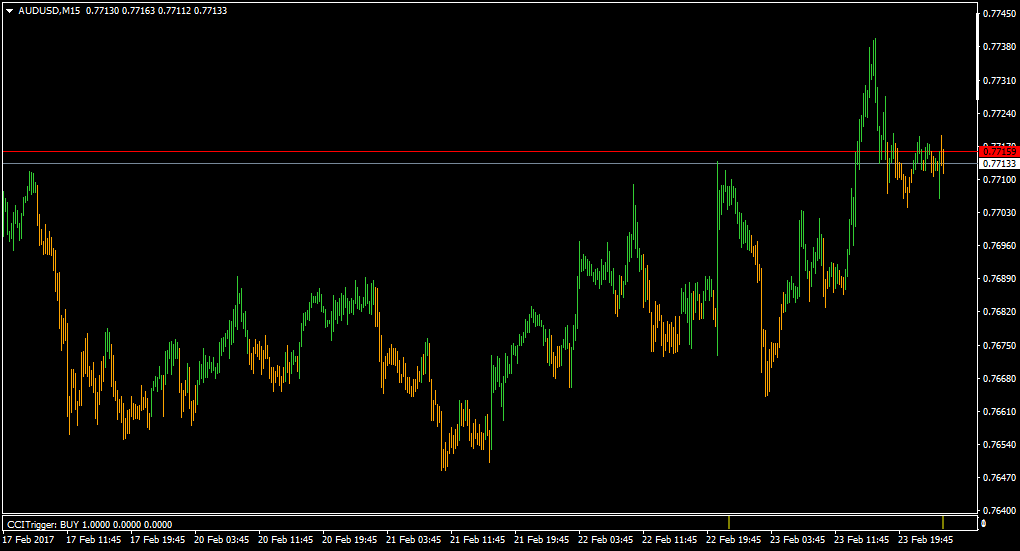Click the 0.76820 level on price axis
Viewport: 1020px width, 551px height.
pyautogui.click(x=1000, y=312)
